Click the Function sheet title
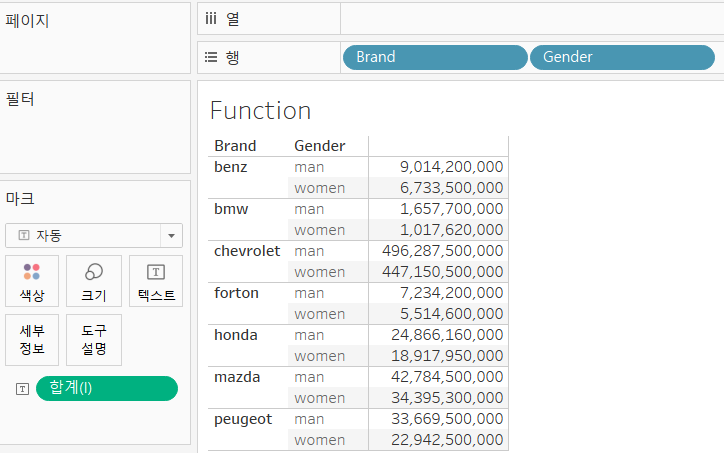 (x=260, y=111)
